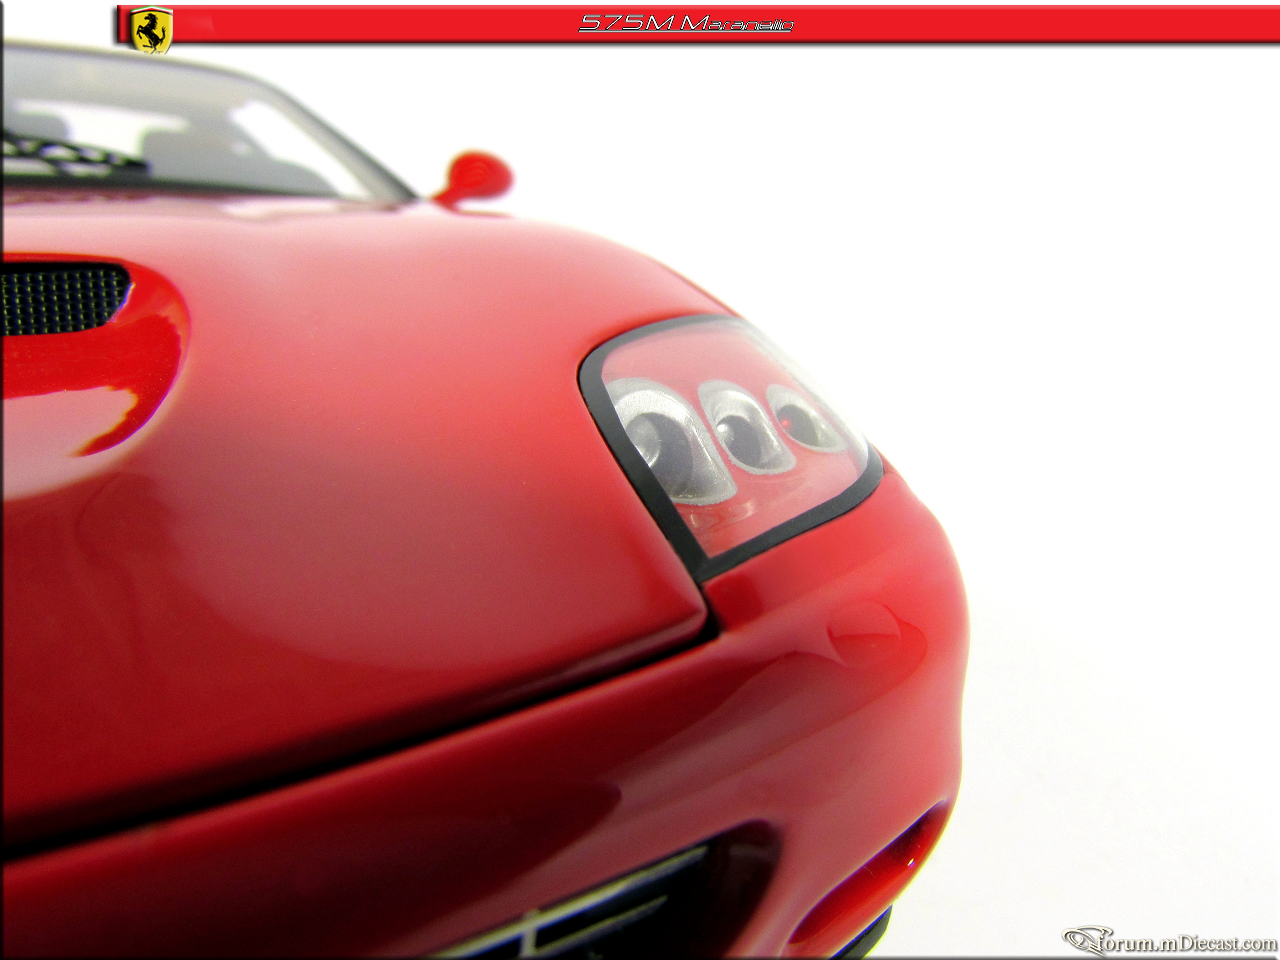Click the Ferrari prancing horse logo
Image resolution: width=1280 pixels, height=960 pixels.
[x=152, y=29]
